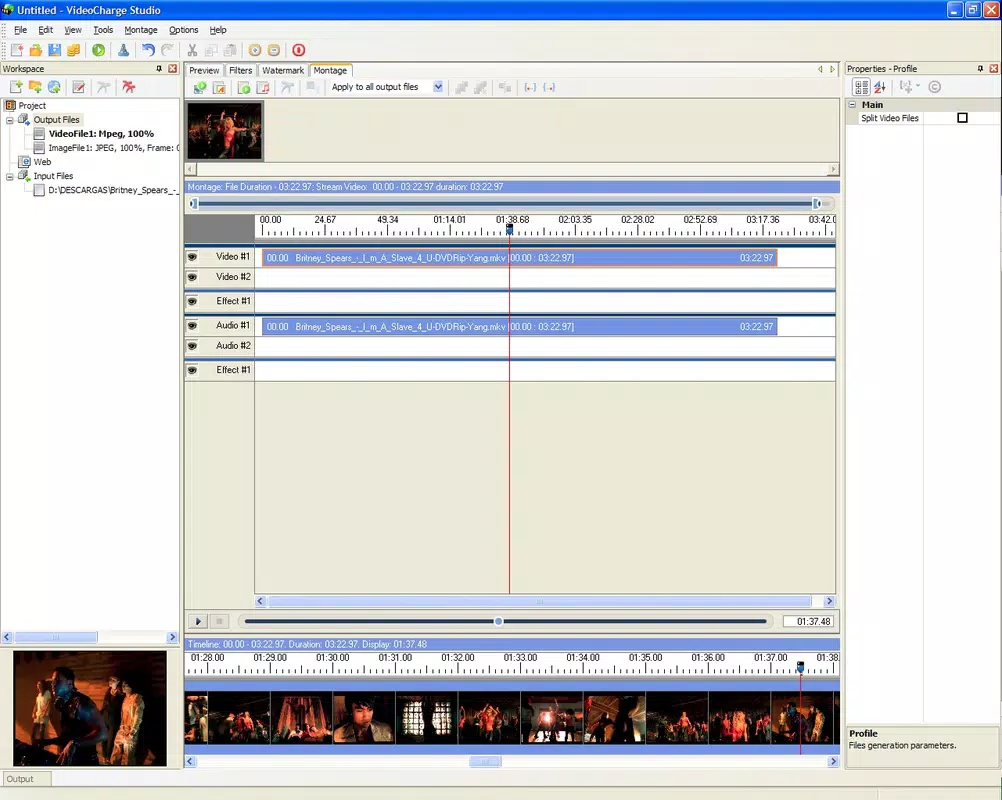This screenshot has height=800, width=1002.
Task: Add folder icon in Workspace toolbar
Action: [x=35, y=87]
